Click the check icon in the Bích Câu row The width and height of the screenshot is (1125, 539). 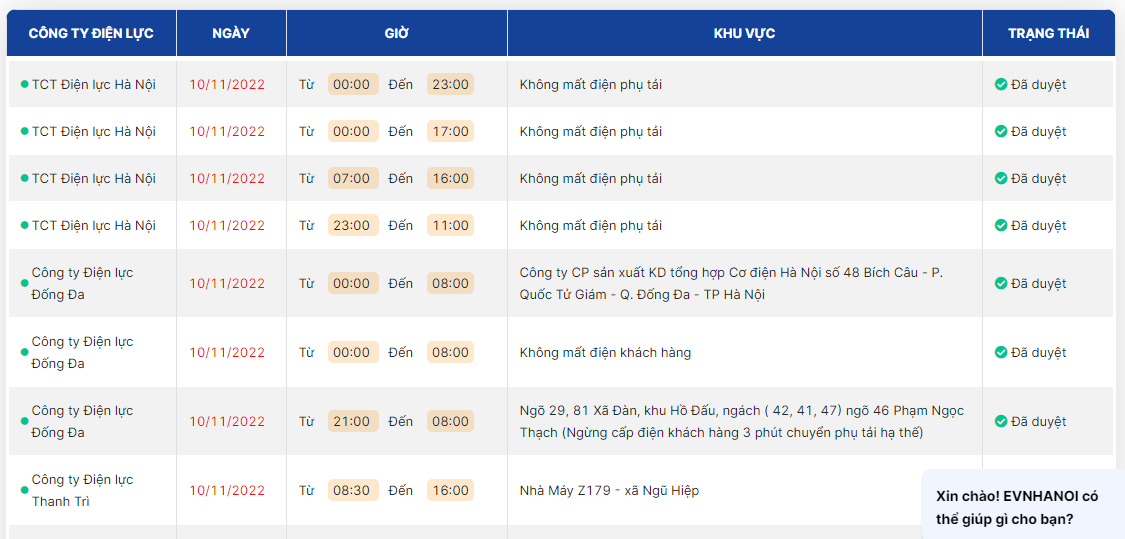(1001, 284)
